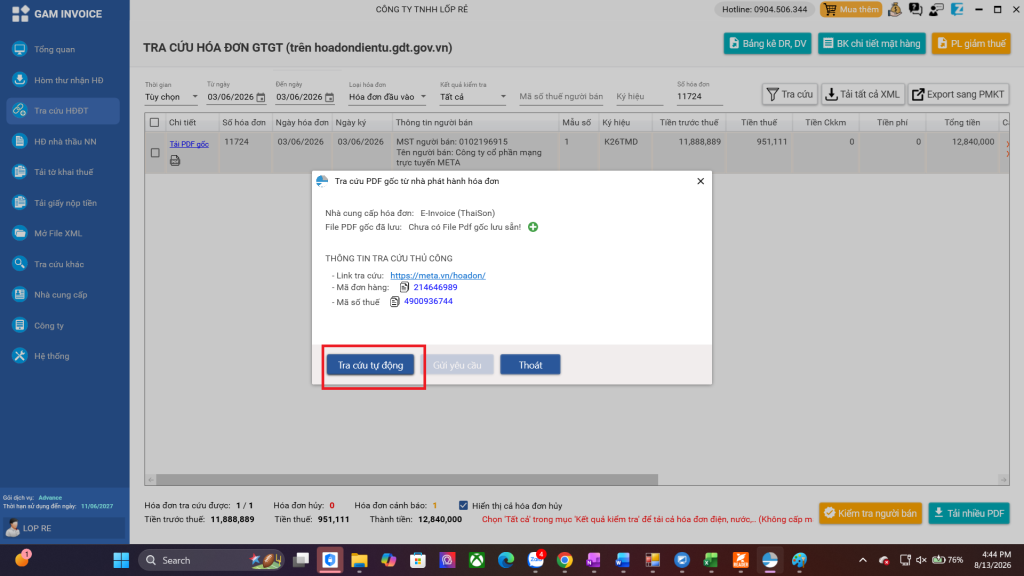Click the Tra cứu filter button

click(x=790, y=95)
